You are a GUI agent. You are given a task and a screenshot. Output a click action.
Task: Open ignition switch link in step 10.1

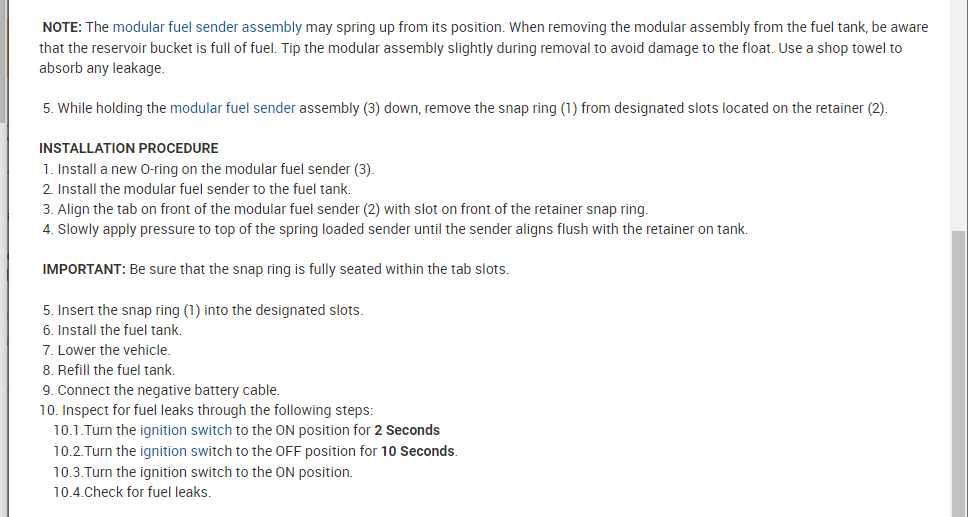pos(185,430)
